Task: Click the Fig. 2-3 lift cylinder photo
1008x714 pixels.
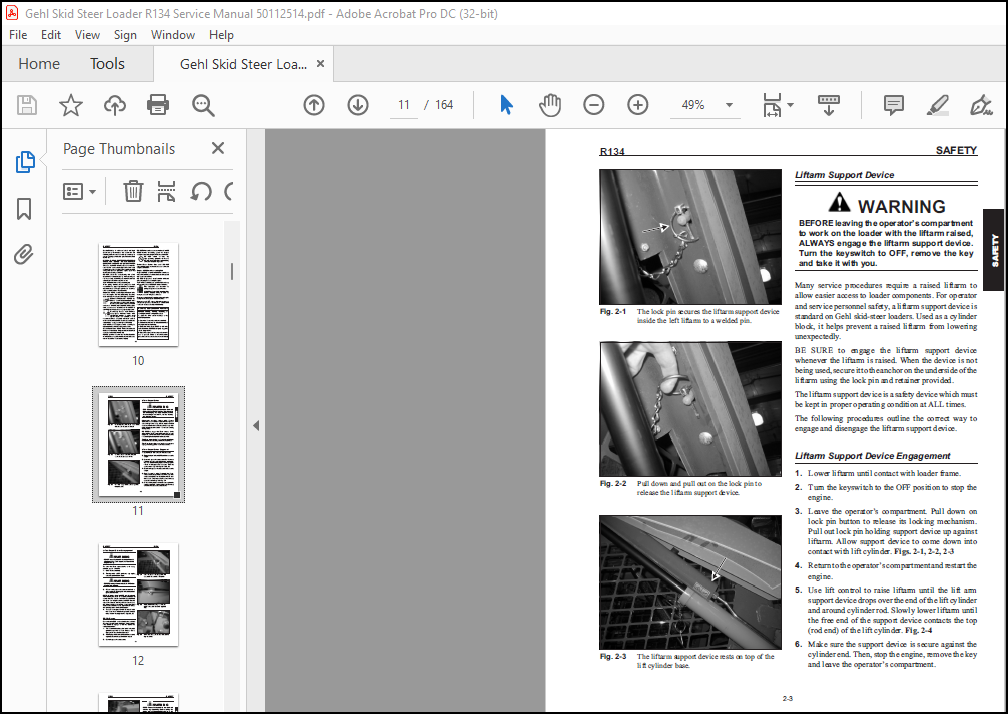Action: pyautogui.click(x=690, y=582)
